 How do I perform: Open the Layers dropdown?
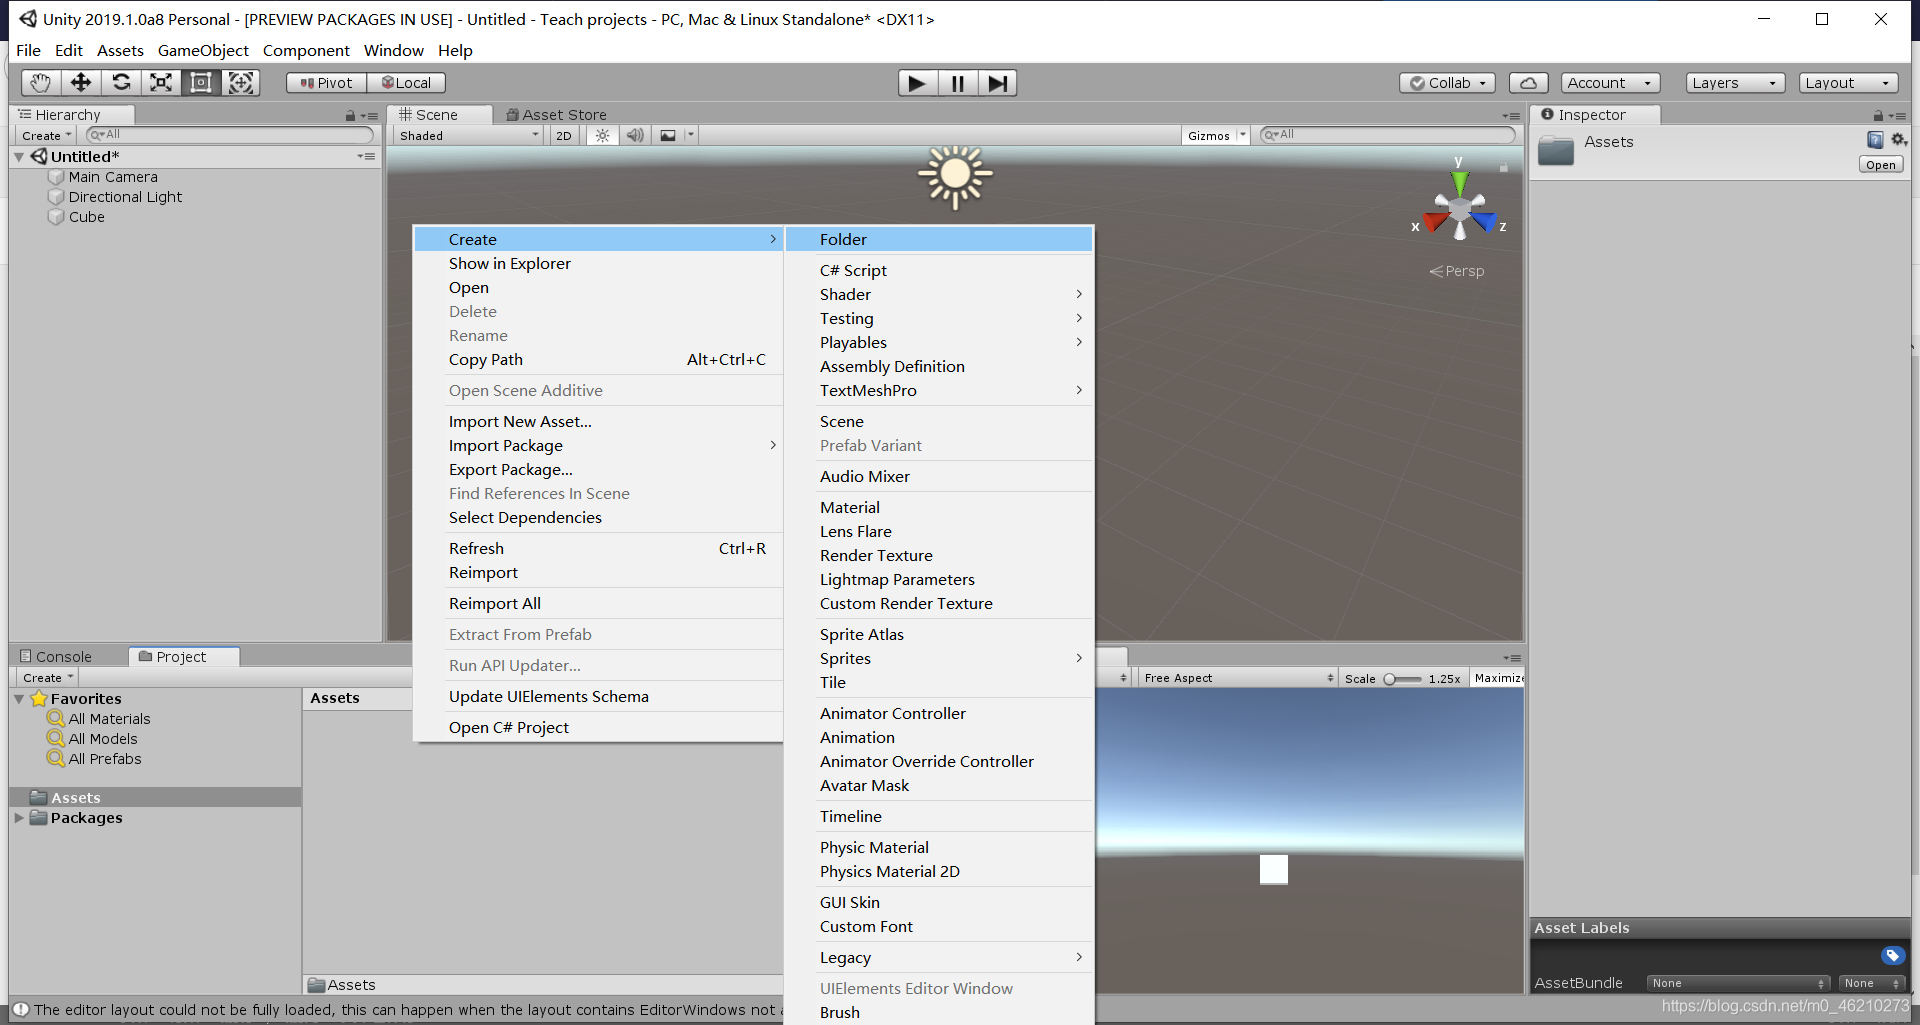point(1735,83)
